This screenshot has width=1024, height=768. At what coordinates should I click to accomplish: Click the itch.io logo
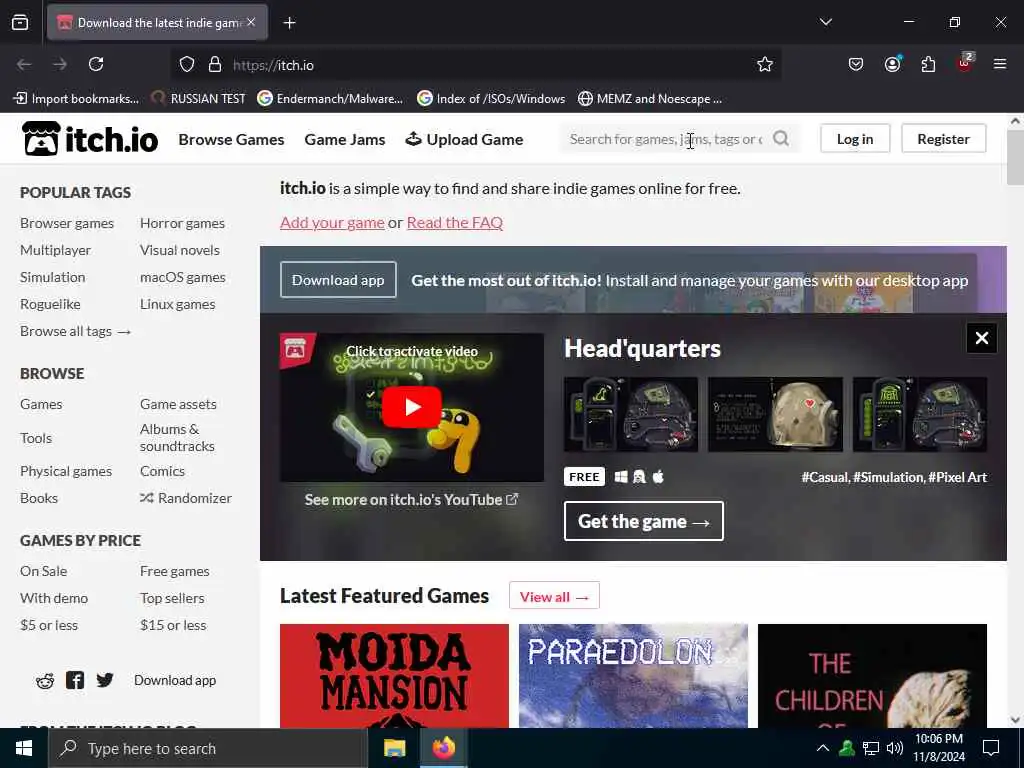(90, 139)
